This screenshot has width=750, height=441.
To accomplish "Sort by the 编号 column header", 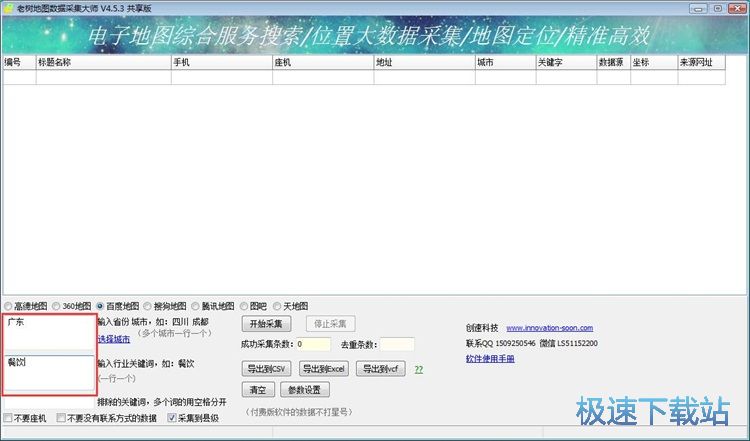I will (x=20, y=62).
